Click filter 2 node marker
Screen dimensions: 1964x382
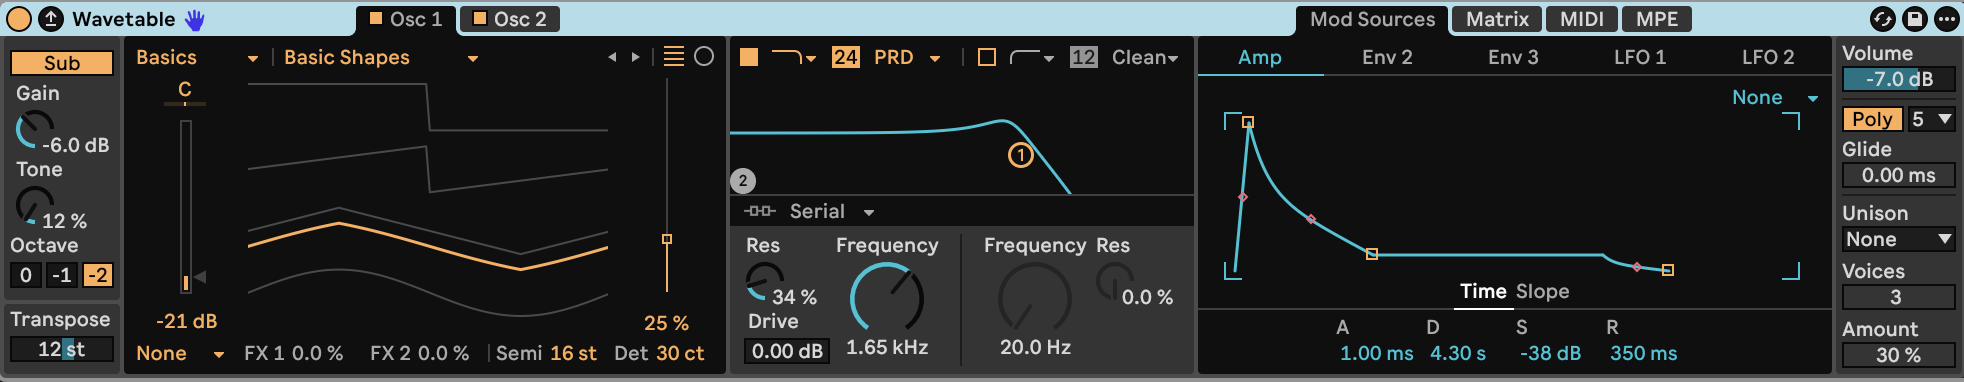coord(742,181)
